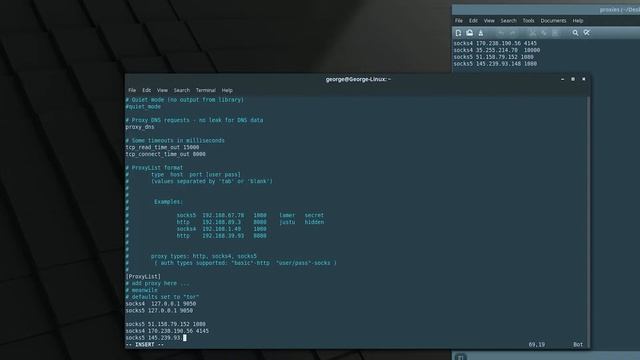
Task: Click the '# defaults set to "tor"' comment
Action: pyautogui.click(x=162, y=297)
